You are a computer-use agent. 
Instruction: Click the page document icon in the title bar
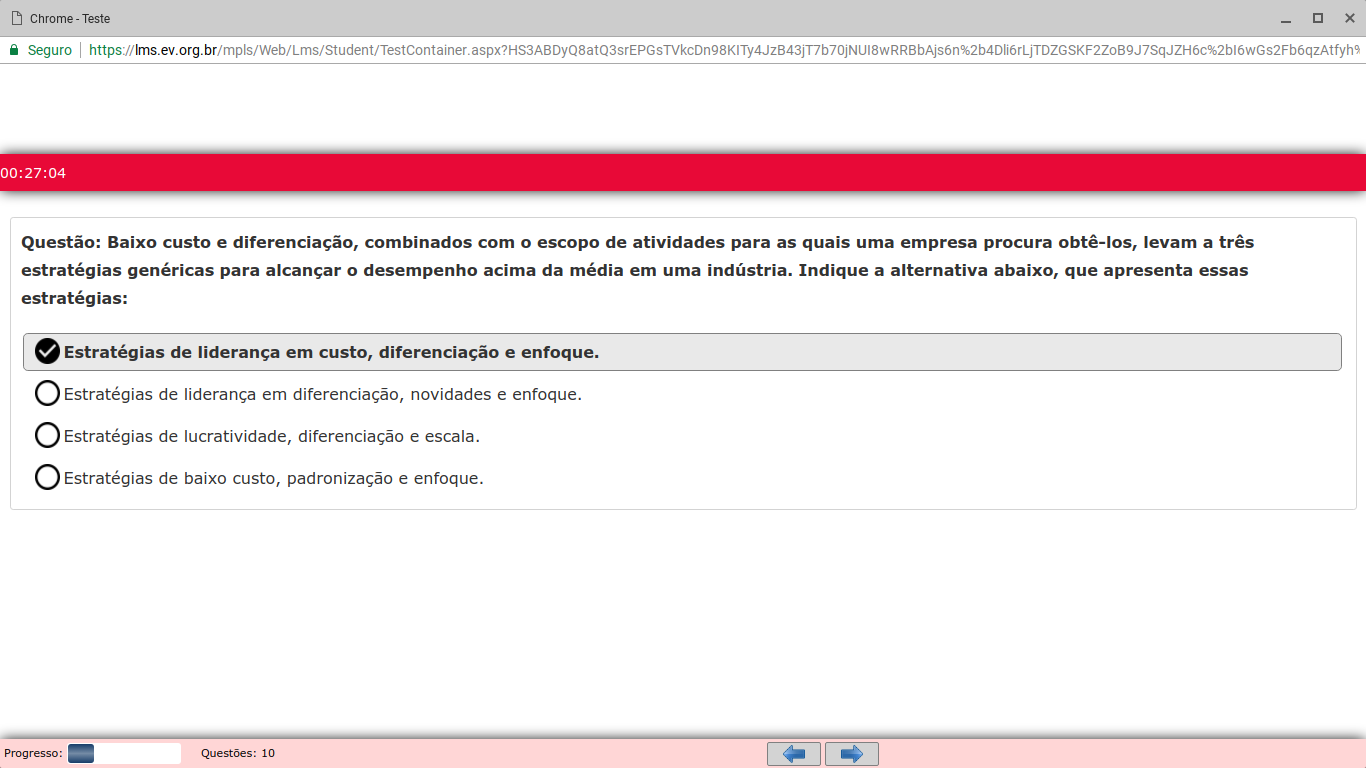(16, 18)
